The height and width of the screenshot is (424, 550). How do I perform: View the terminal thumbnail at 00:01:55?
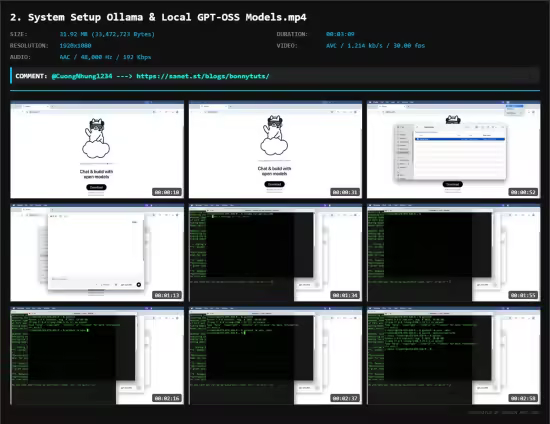click(454, 253)
